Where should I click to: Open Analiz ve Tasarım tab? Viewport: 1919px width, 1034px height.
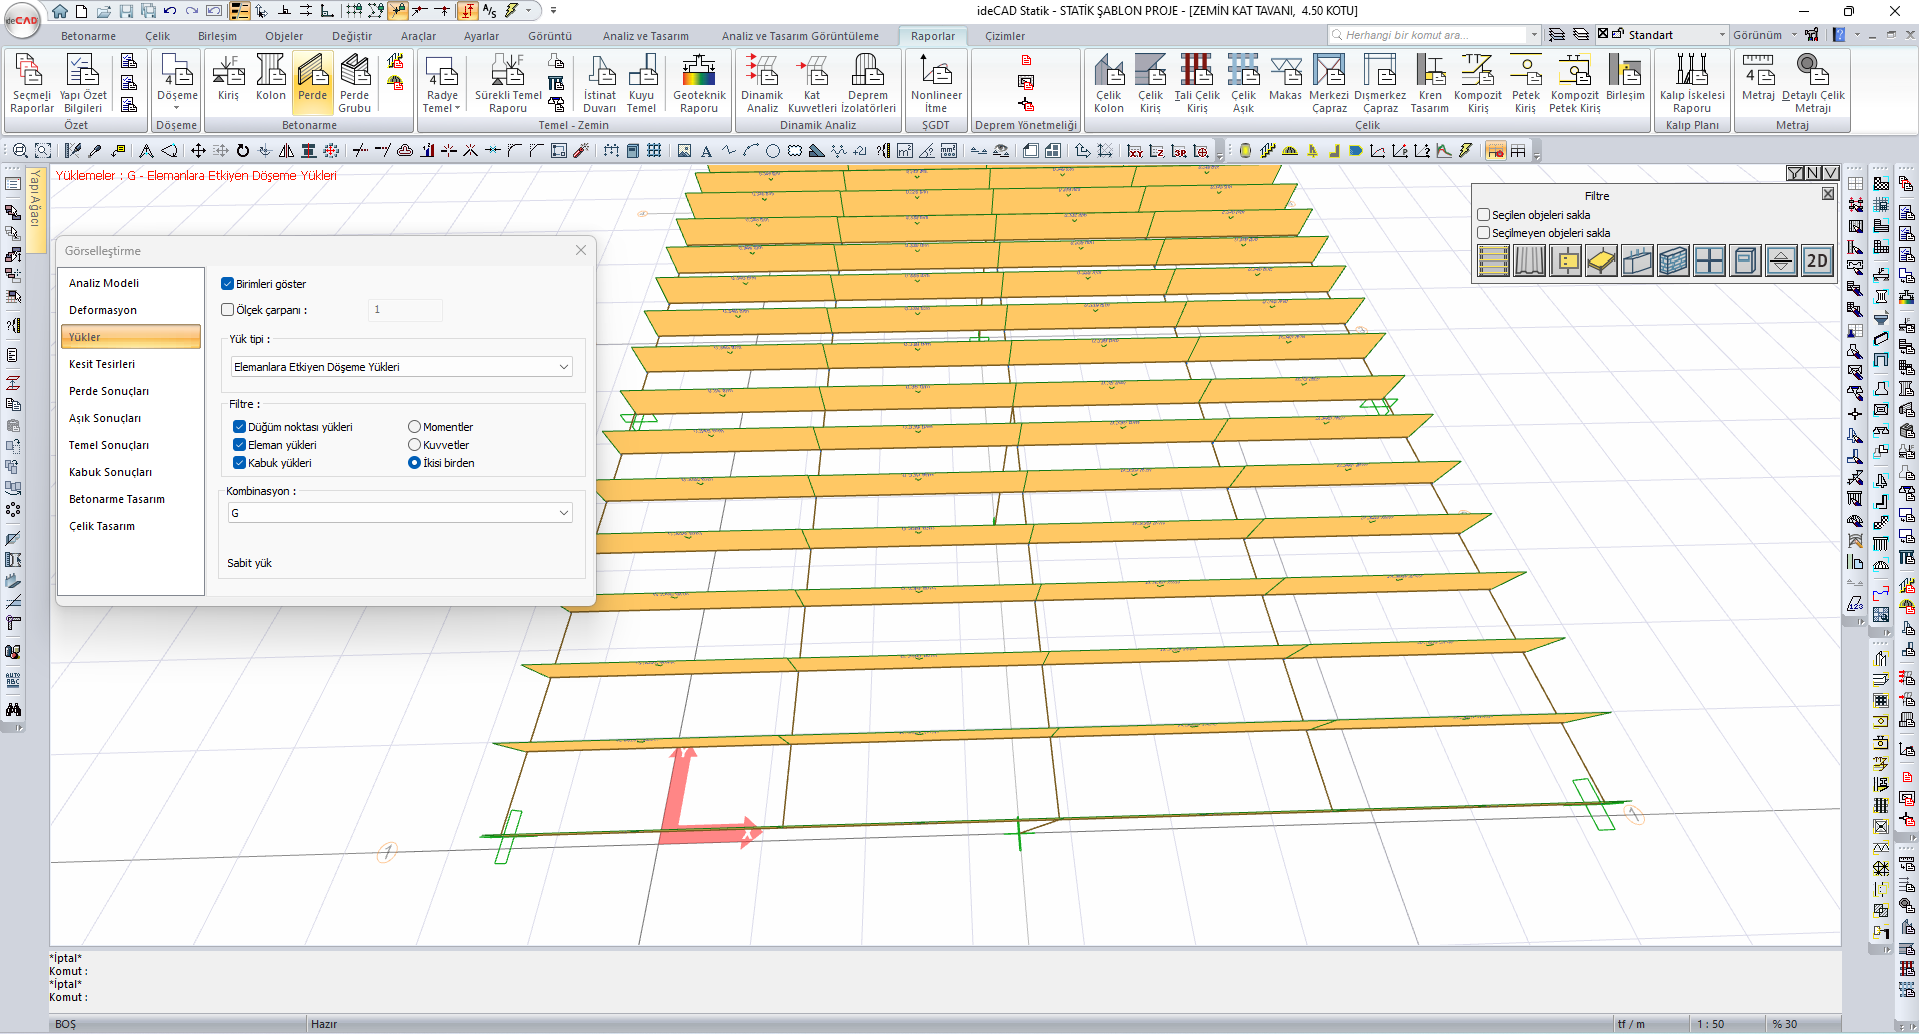(x=645, y=36)
